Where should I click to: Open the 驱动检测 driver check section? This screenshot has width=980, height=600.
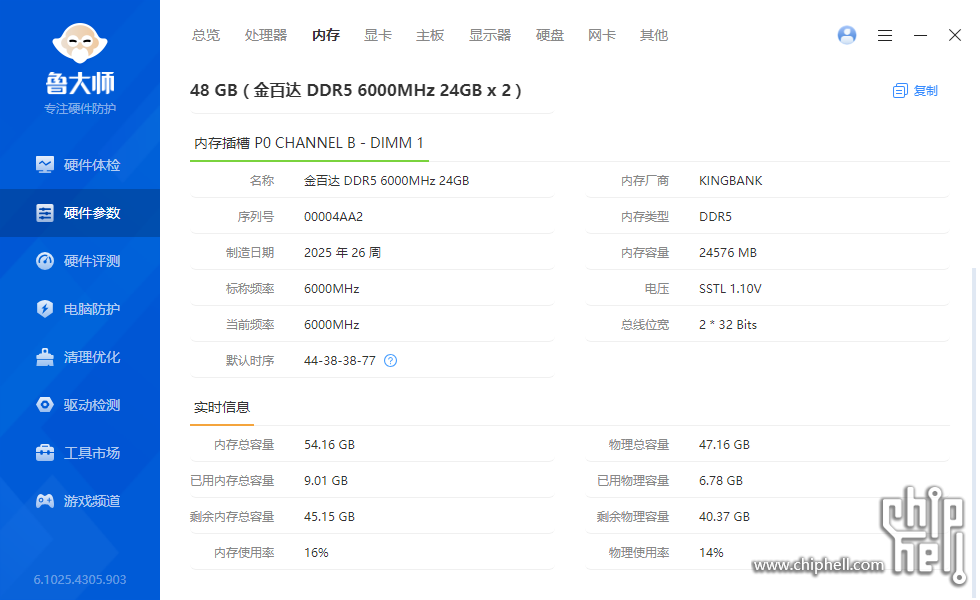[x=80, y=404]
